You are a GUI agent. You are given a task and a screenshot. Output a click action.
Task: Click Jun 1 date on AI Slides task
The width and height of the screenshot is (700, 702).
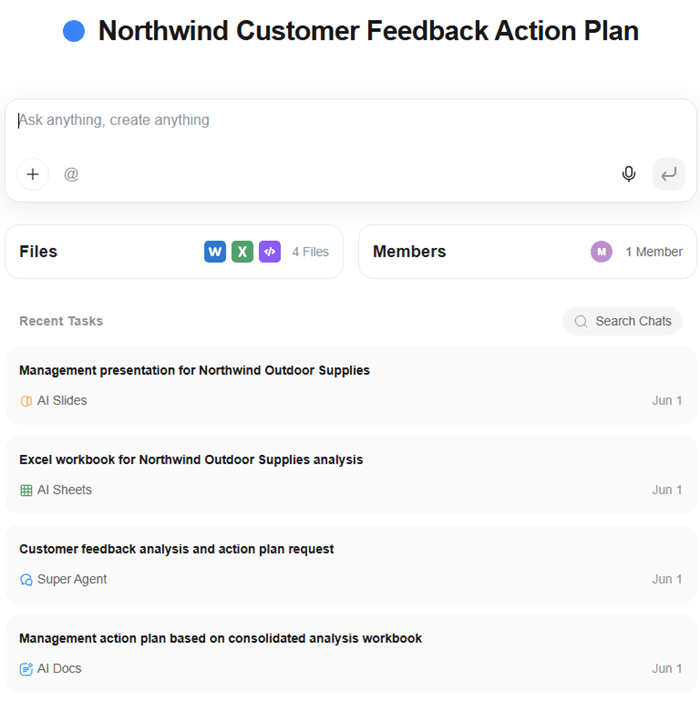coord(667,400)
